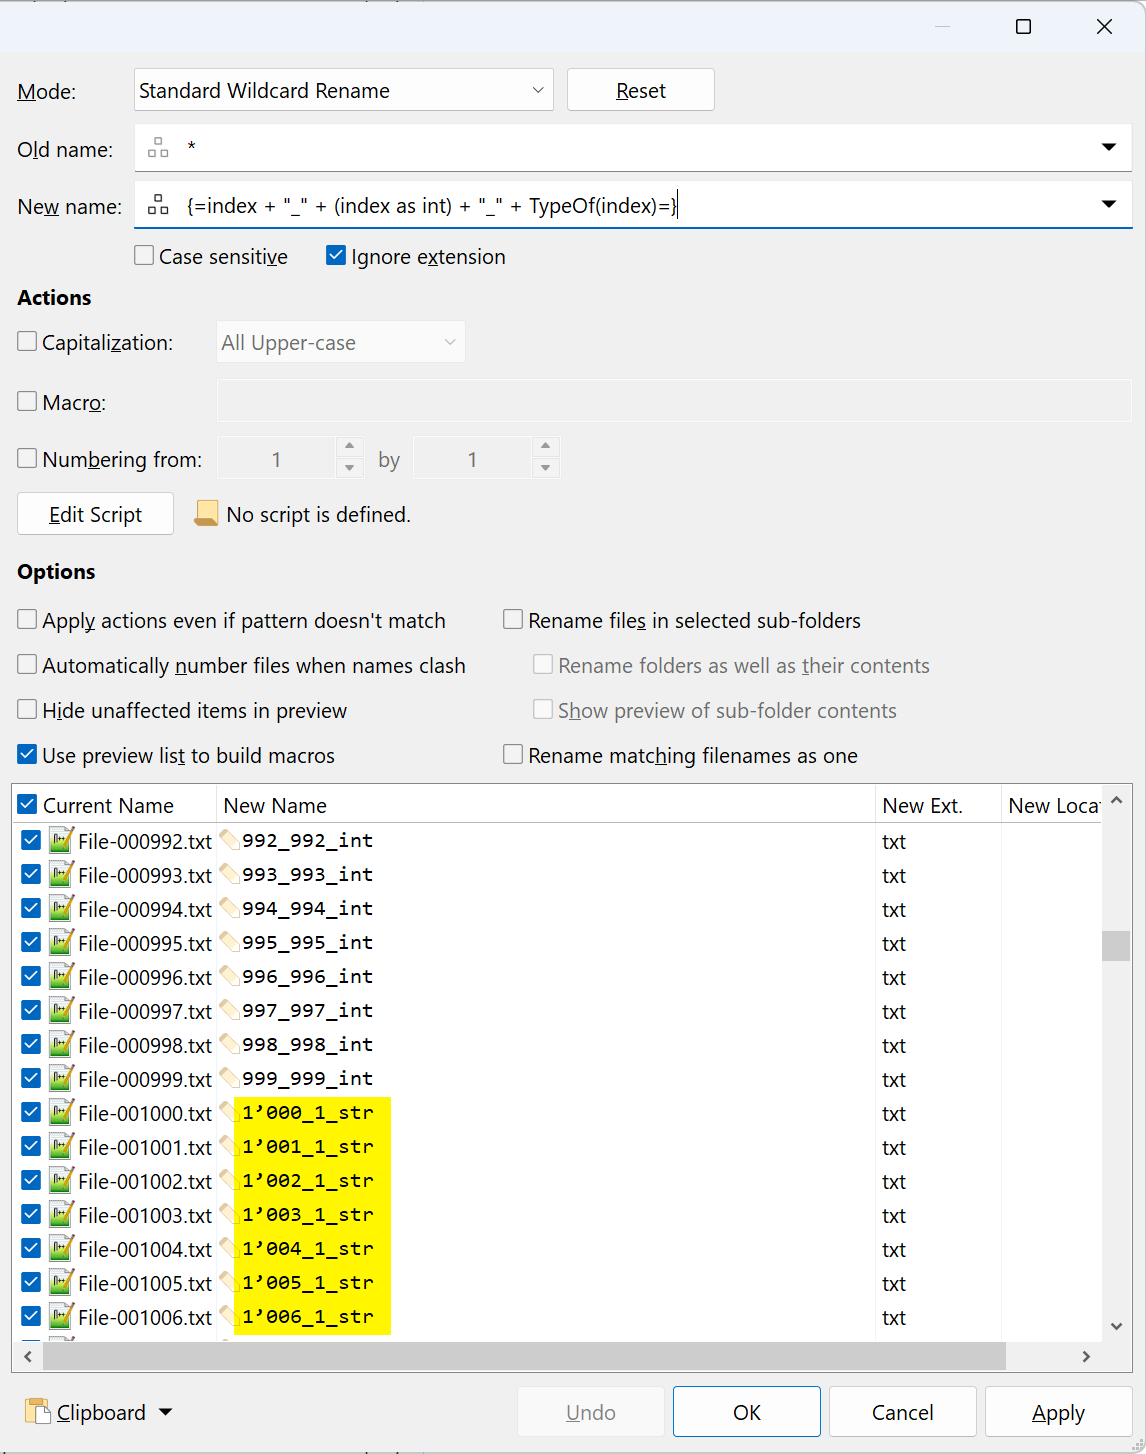Expand the Old name history dropdown

(x=1108, y=148)
